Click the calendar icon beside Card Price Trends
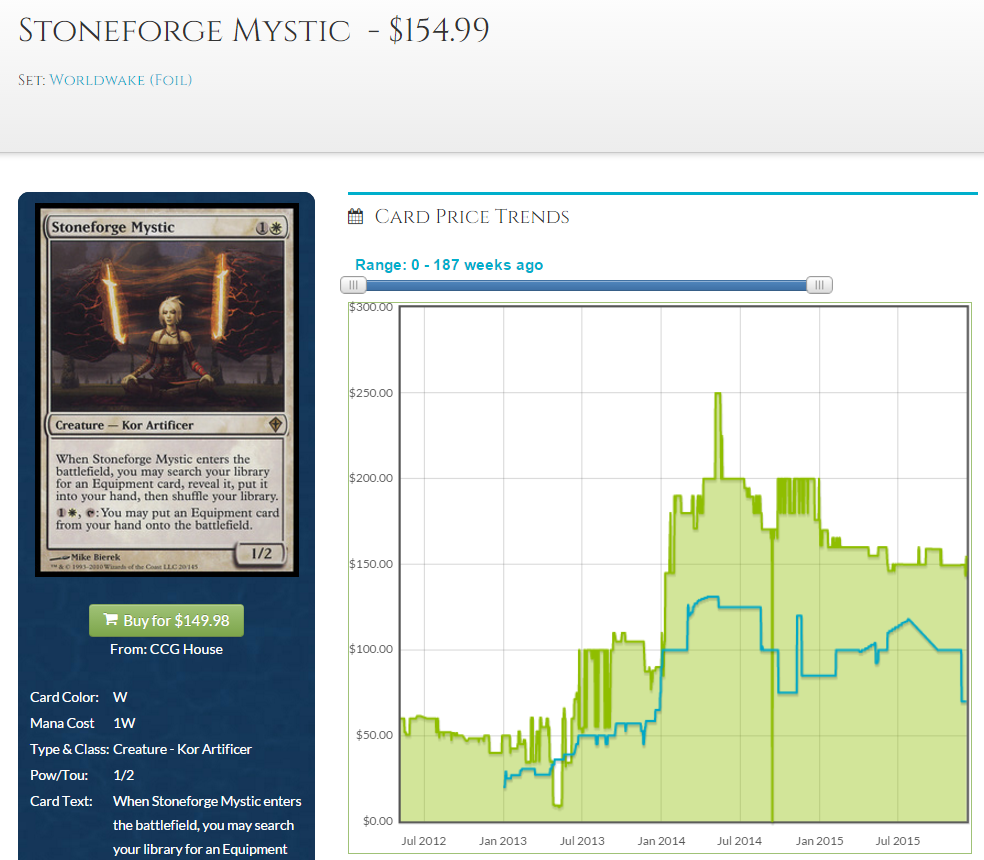 [x=355, y=217]
